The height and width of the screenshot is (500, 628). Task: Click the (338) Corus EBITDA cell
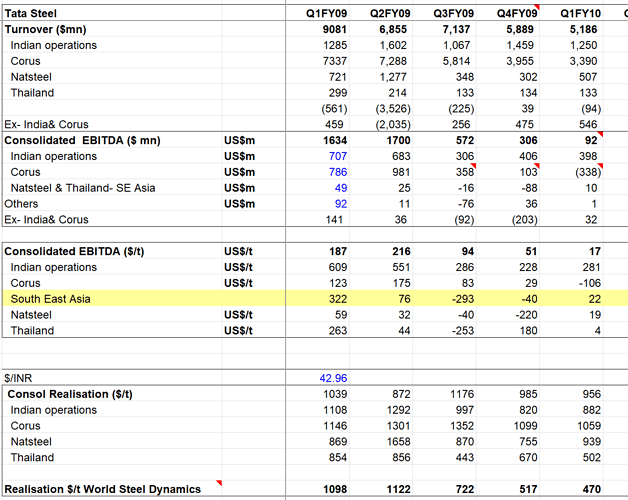(x=588, y=172)
